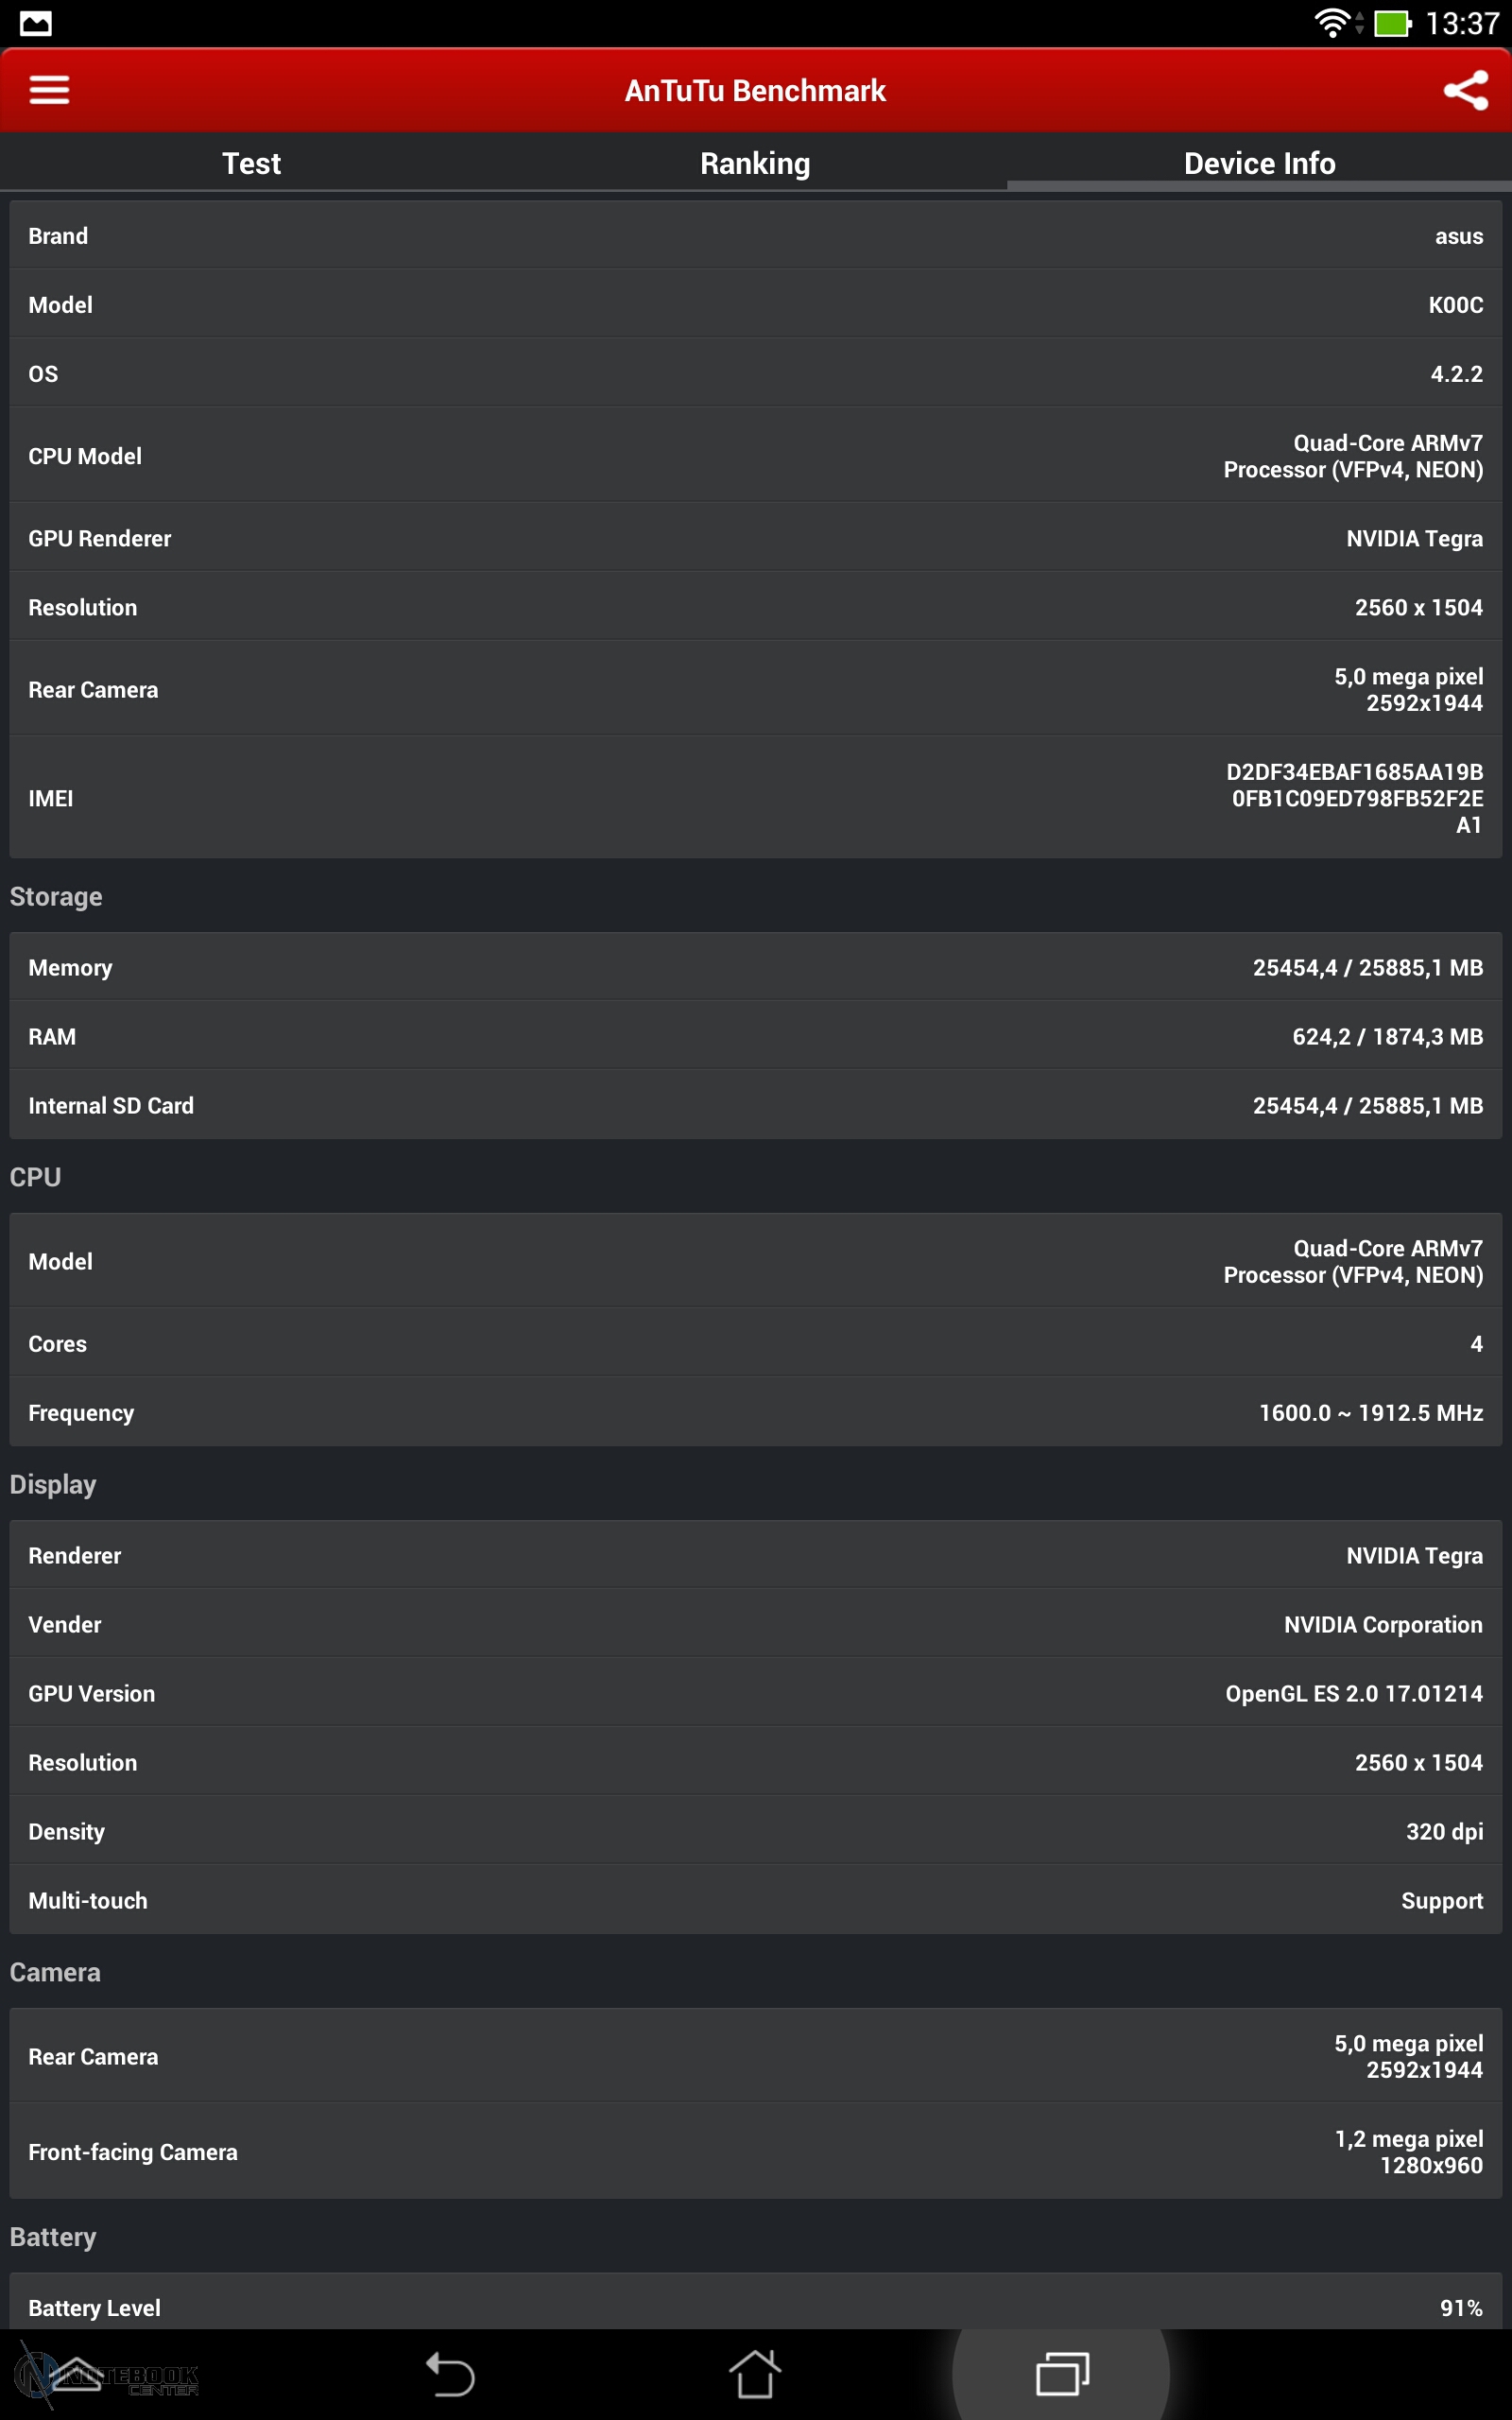Screen dimensions: 1512x2420
Task: Tap the clock in status bar
Action: coord(1461,23)
